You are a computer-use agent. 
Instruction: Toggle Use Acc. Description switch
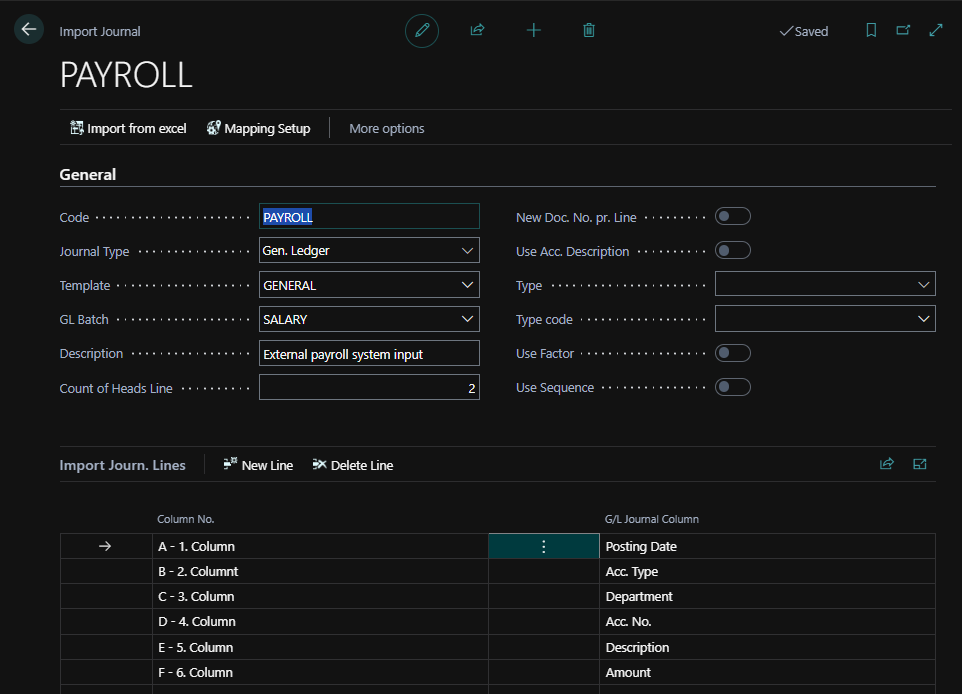[732, 251]
